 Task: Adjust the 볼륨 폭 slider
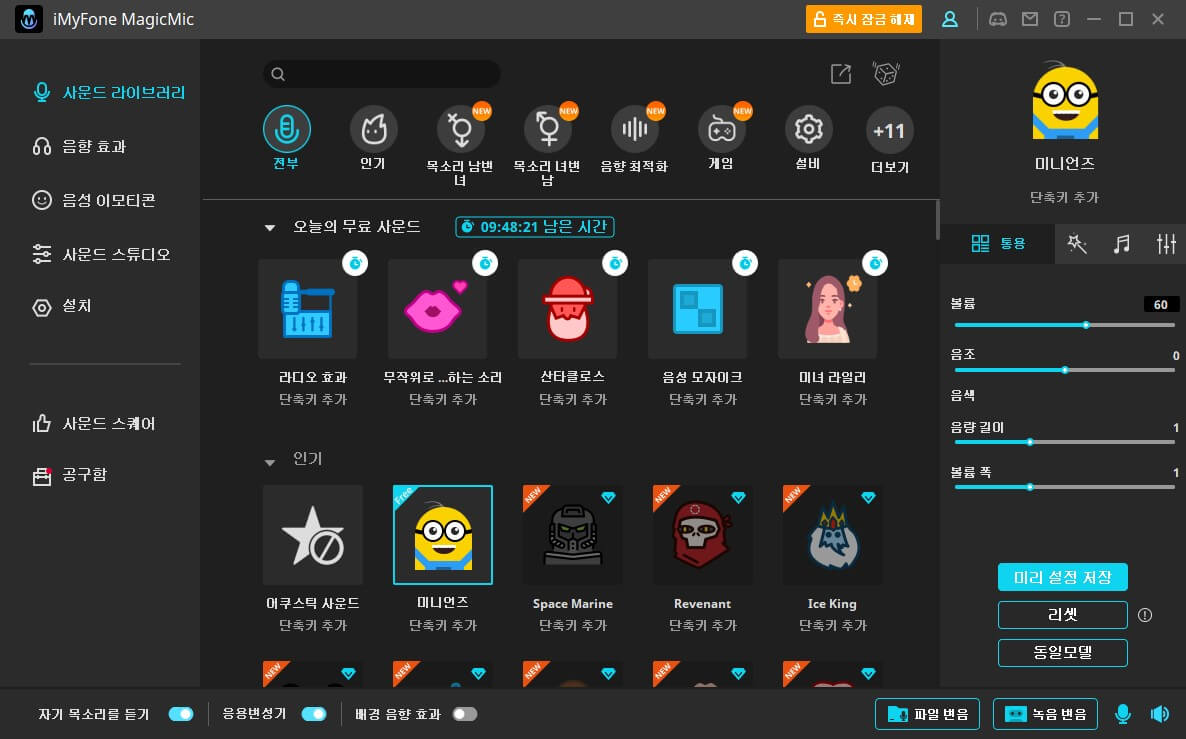point(1064,487)
